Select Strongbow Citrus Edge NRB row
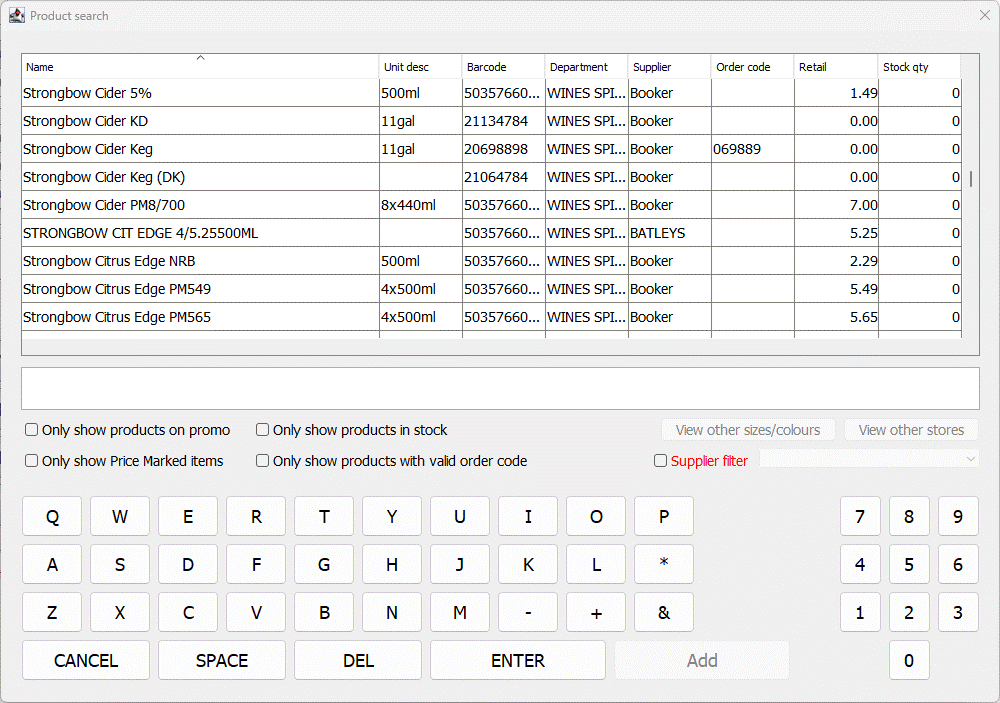 pyautogui.click(x=491, y=262)
